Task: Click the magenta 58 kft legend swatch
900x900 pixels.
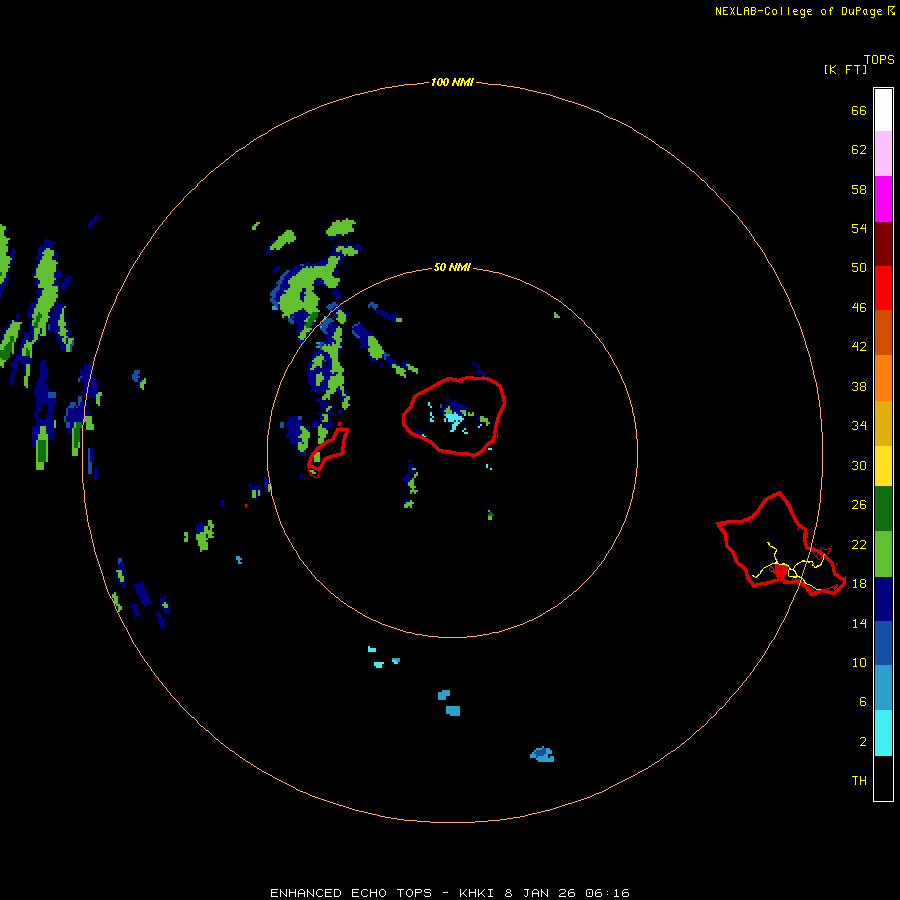Action: coord(883,199)
